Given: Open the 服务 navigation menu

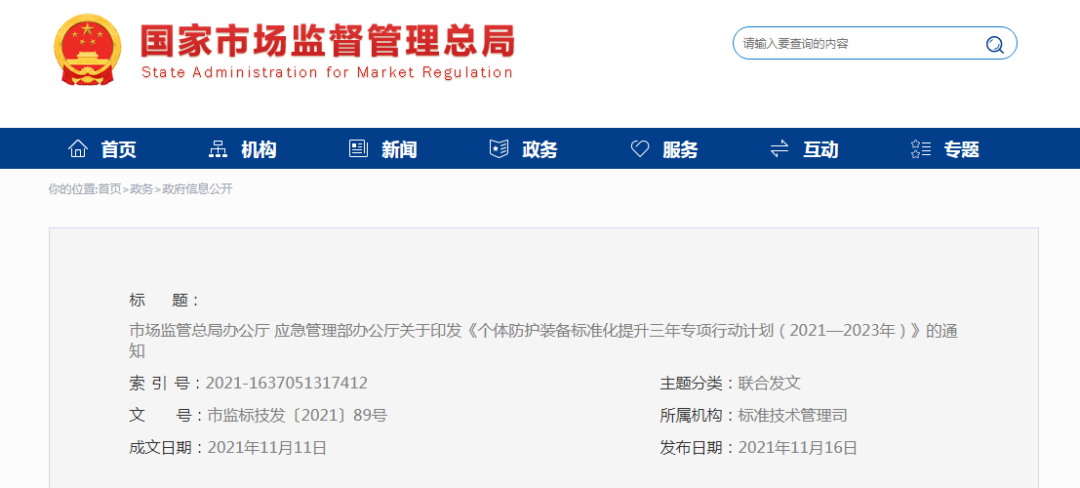Looking at the screenshot, I should tap(680, 149).
